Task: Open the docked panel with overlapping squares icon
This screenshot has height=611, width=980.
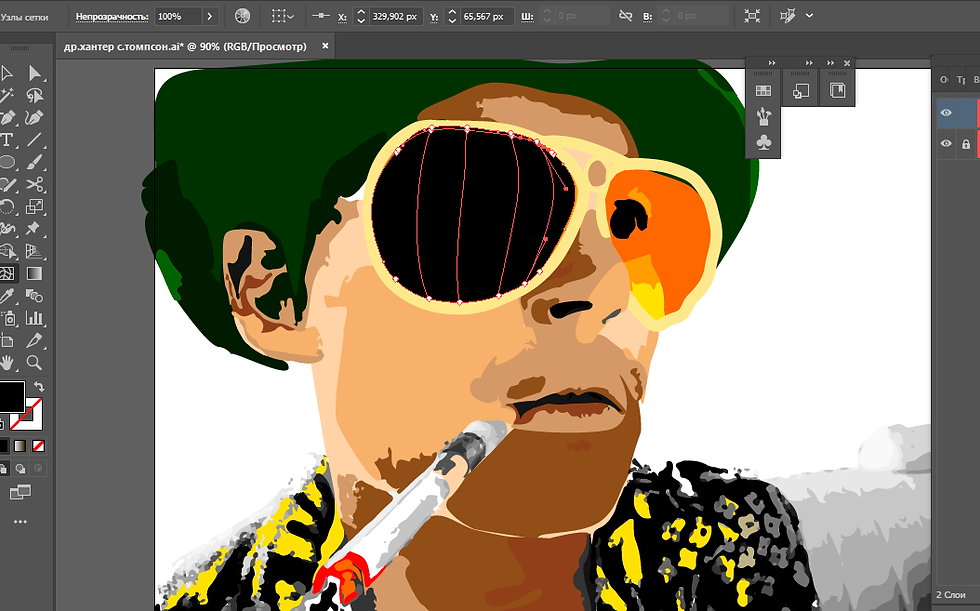Action: (801, 91)
